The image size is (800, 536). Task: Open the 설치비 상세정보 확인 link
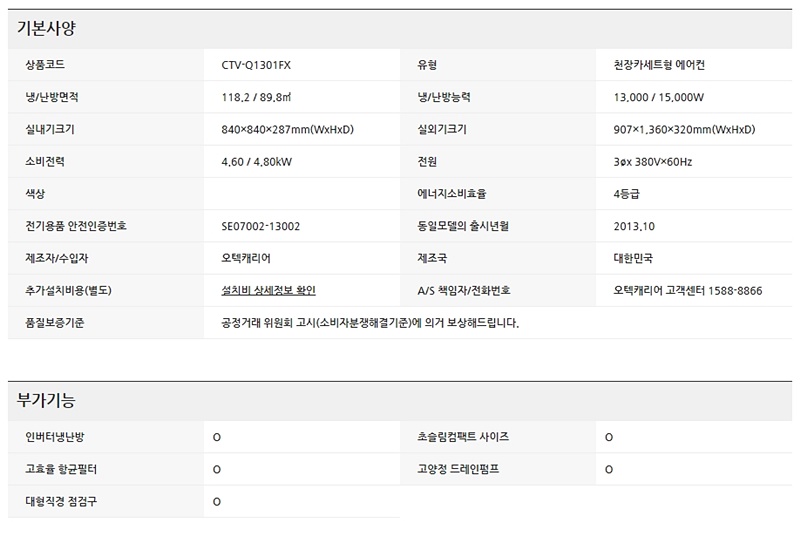(268, 290)
